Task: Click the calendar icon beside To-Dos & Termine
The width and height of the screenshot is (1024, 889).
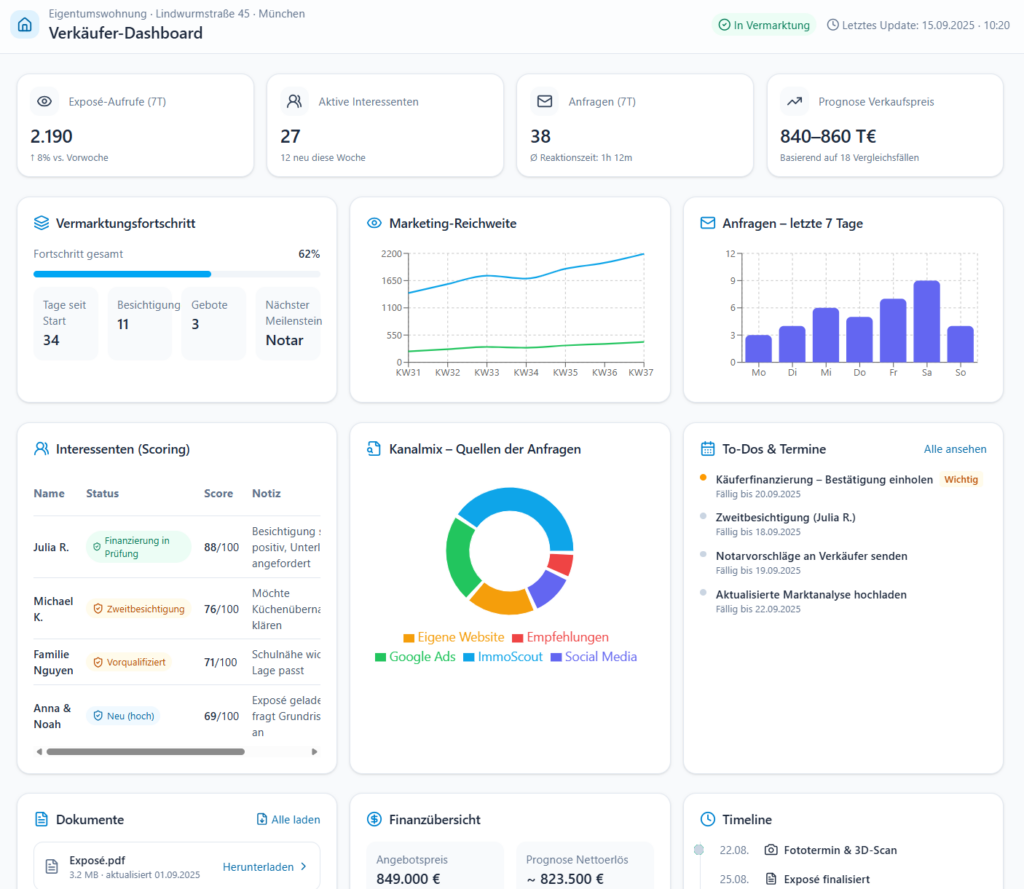Action: [x=708, y=449]
